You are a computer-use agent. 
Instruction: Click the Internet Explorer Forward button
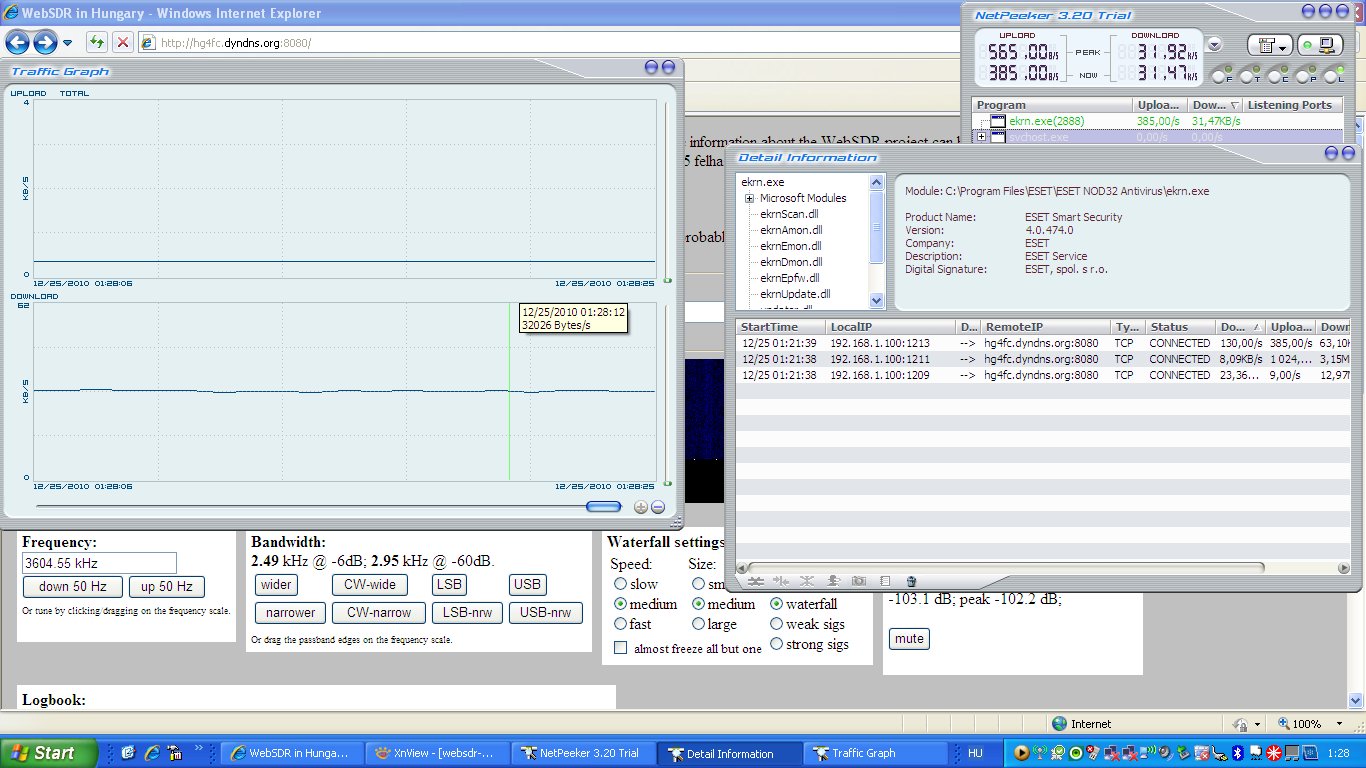click(45, 42)
